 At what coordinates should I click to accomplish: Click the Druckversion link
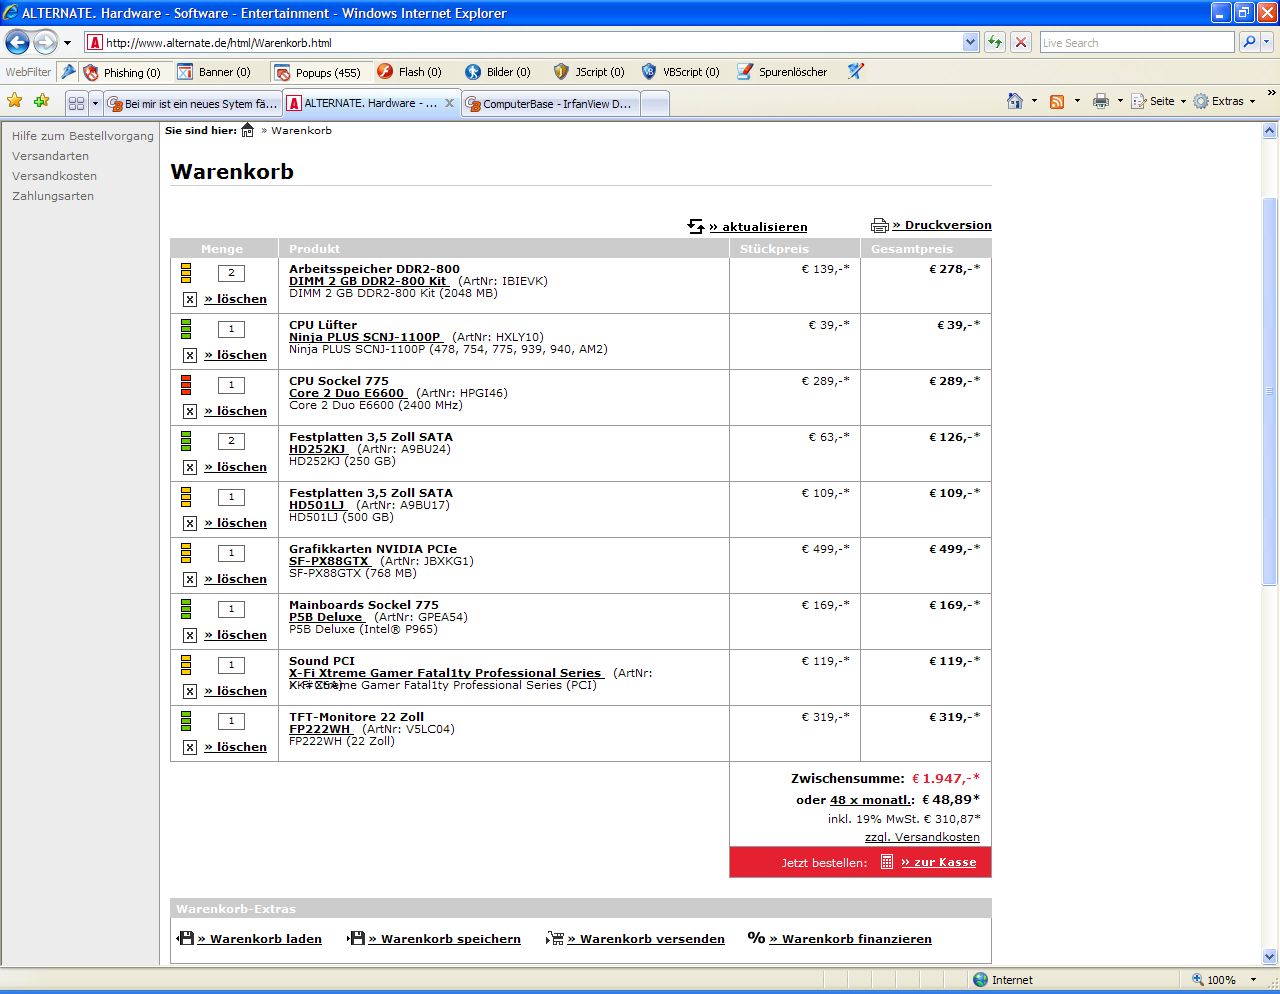click(942, 225)
